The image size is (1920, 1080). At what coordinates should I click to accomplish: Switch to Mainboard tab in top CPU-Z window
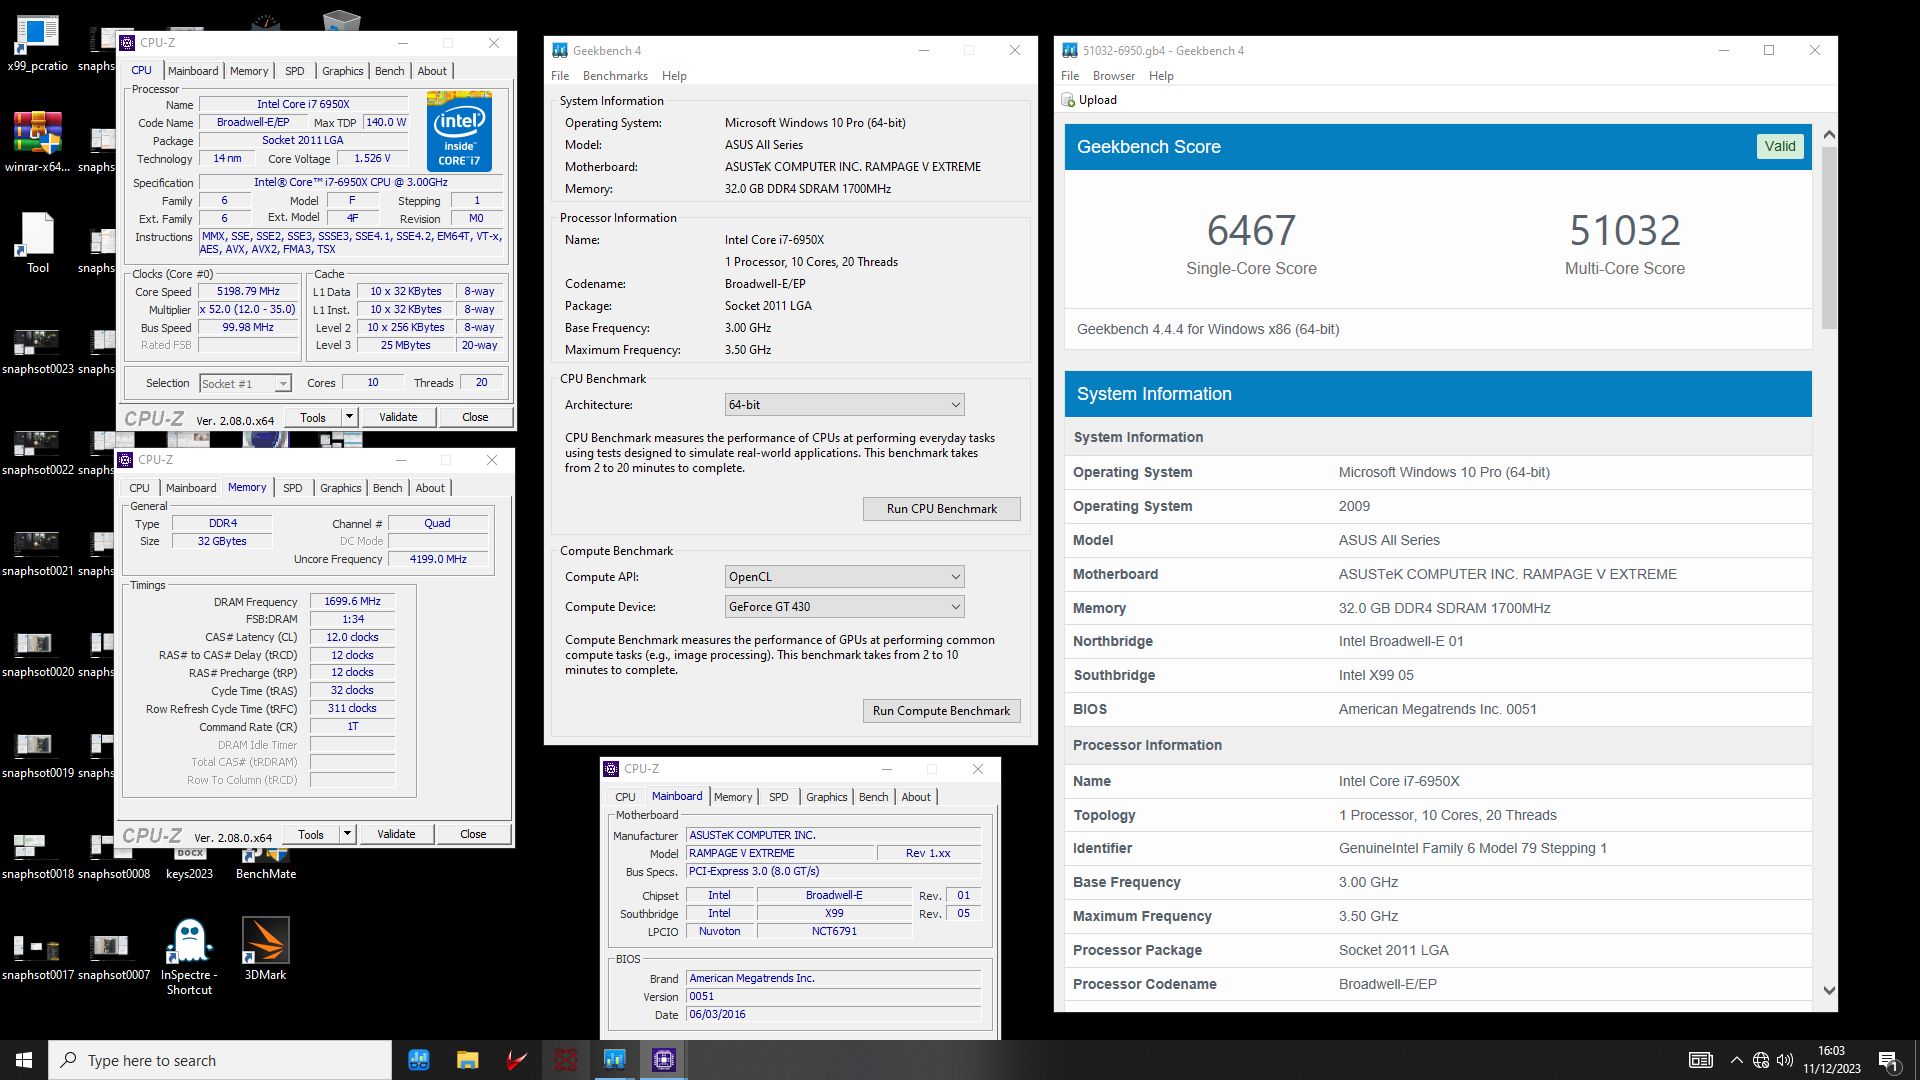coord(193,71)
